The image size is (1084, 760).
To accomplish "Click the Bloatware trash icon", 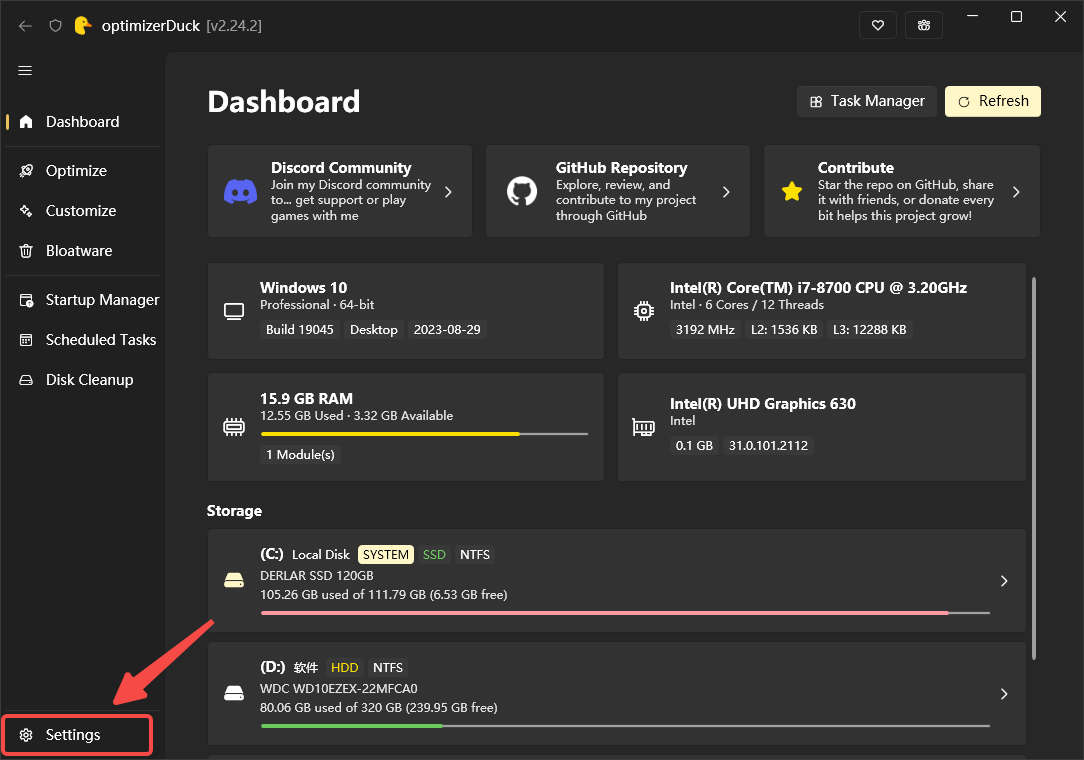I will click(x=26, y=251).
